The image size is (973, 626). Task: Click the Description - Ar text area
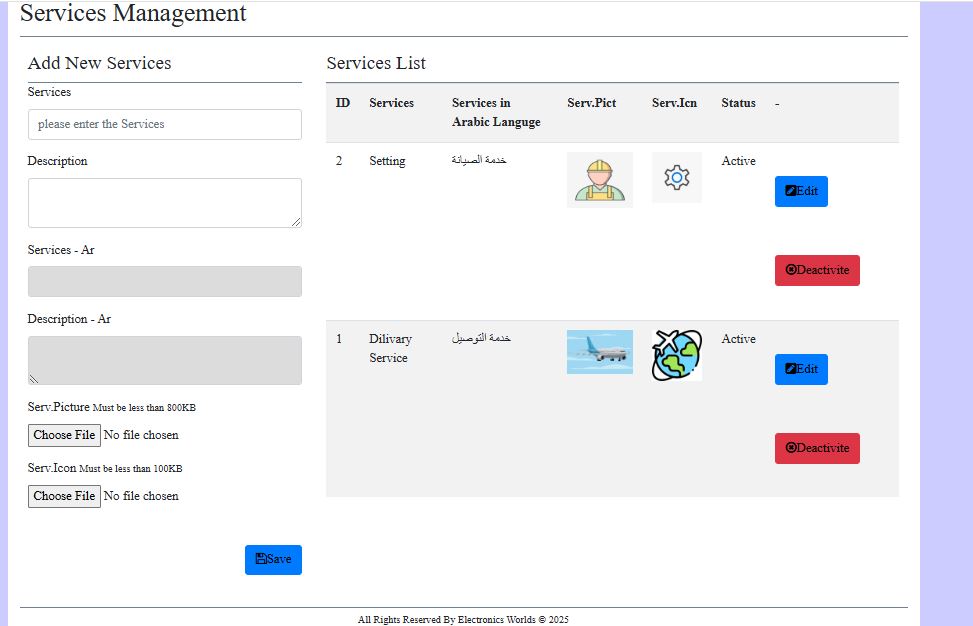pos(164,360)
